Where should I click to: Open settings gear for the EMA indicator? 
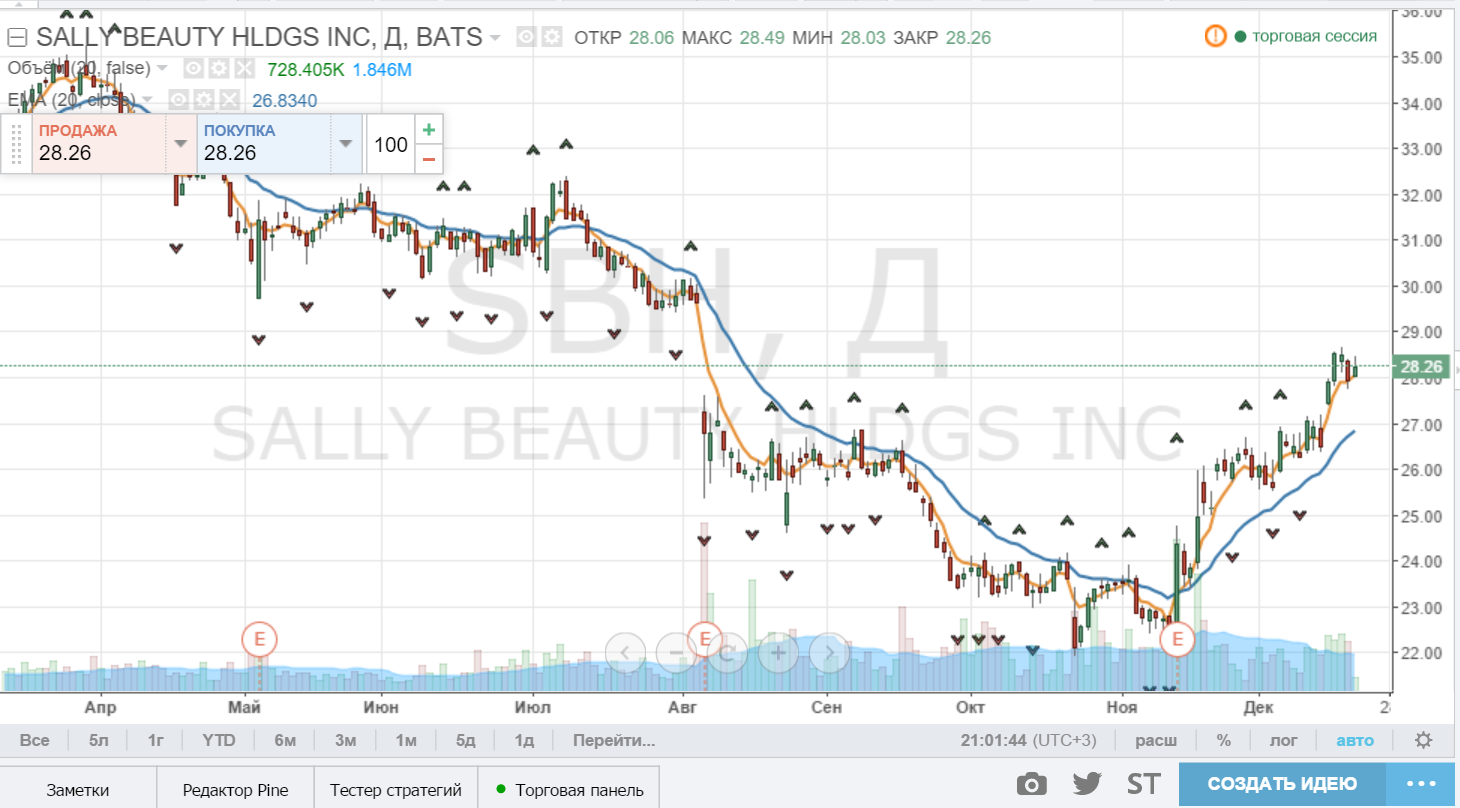point(204,100)
